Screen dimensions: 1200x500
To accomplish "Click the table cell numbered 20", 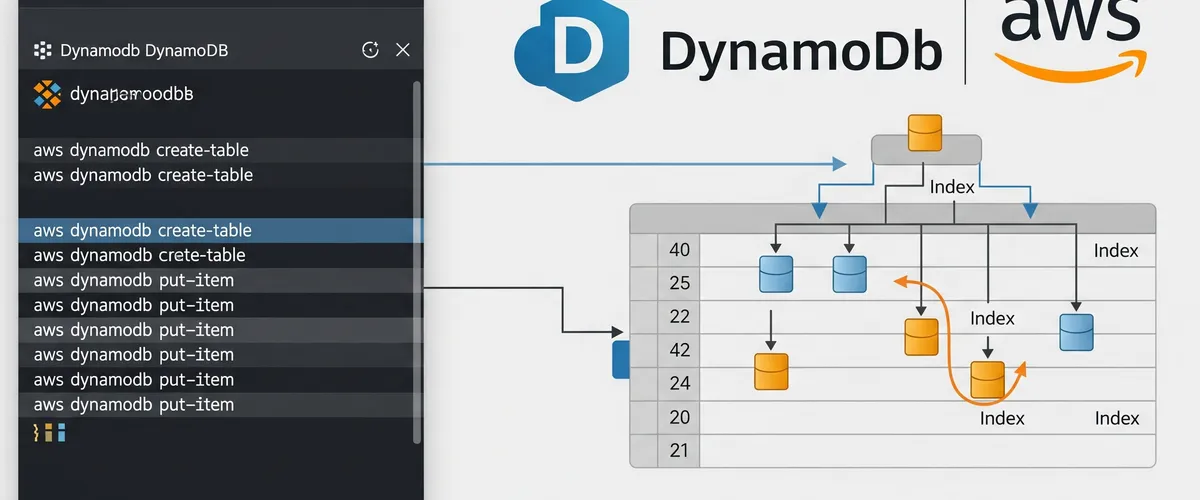I will coord(680,417).
